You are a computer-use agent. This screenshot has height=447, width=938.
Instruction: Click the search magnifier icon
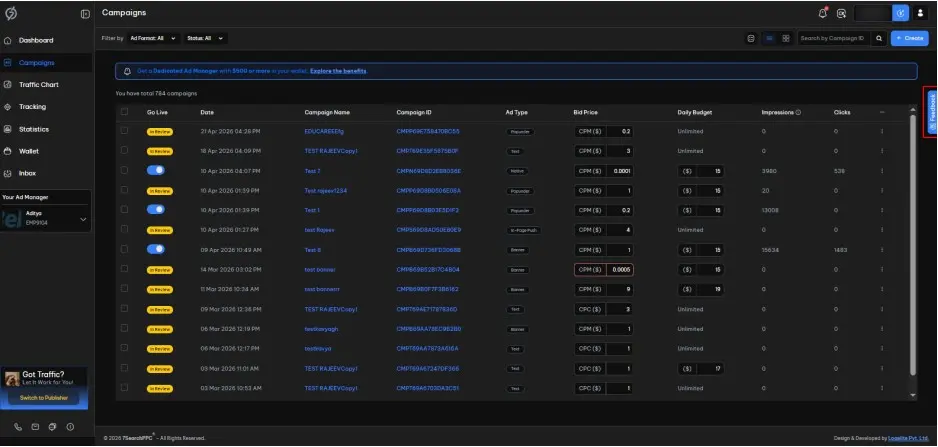tap(879, 38)
